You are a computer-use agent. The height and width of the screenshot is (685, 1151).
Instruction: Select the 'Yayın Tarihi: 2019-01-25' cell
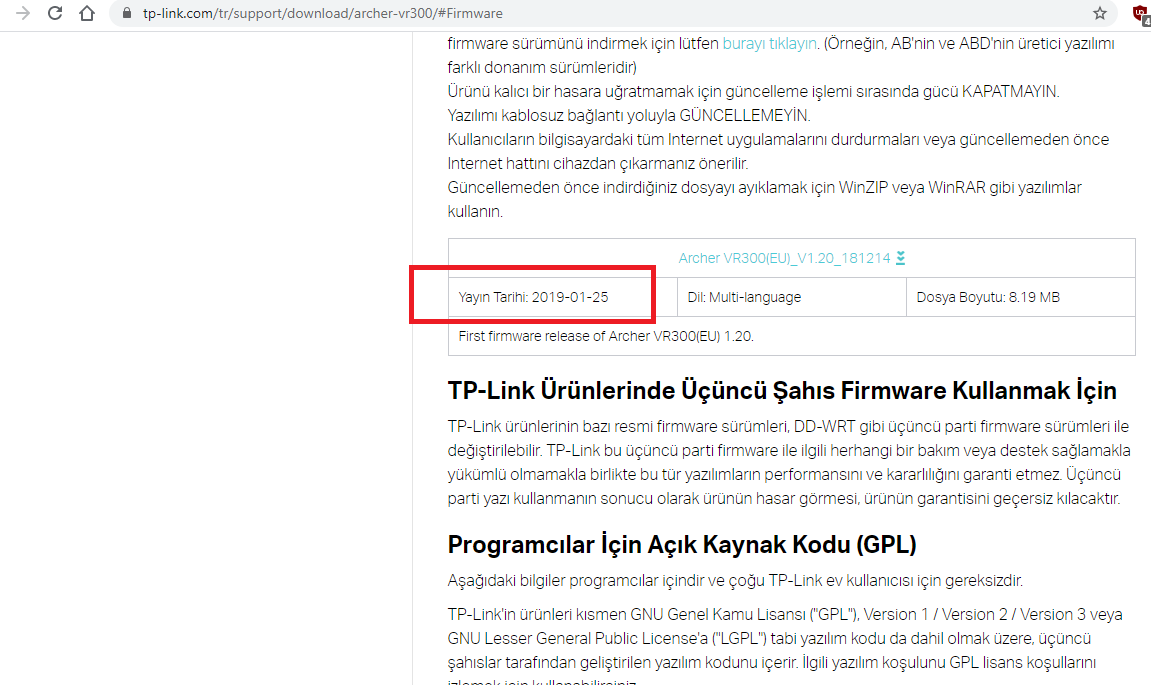562,297
